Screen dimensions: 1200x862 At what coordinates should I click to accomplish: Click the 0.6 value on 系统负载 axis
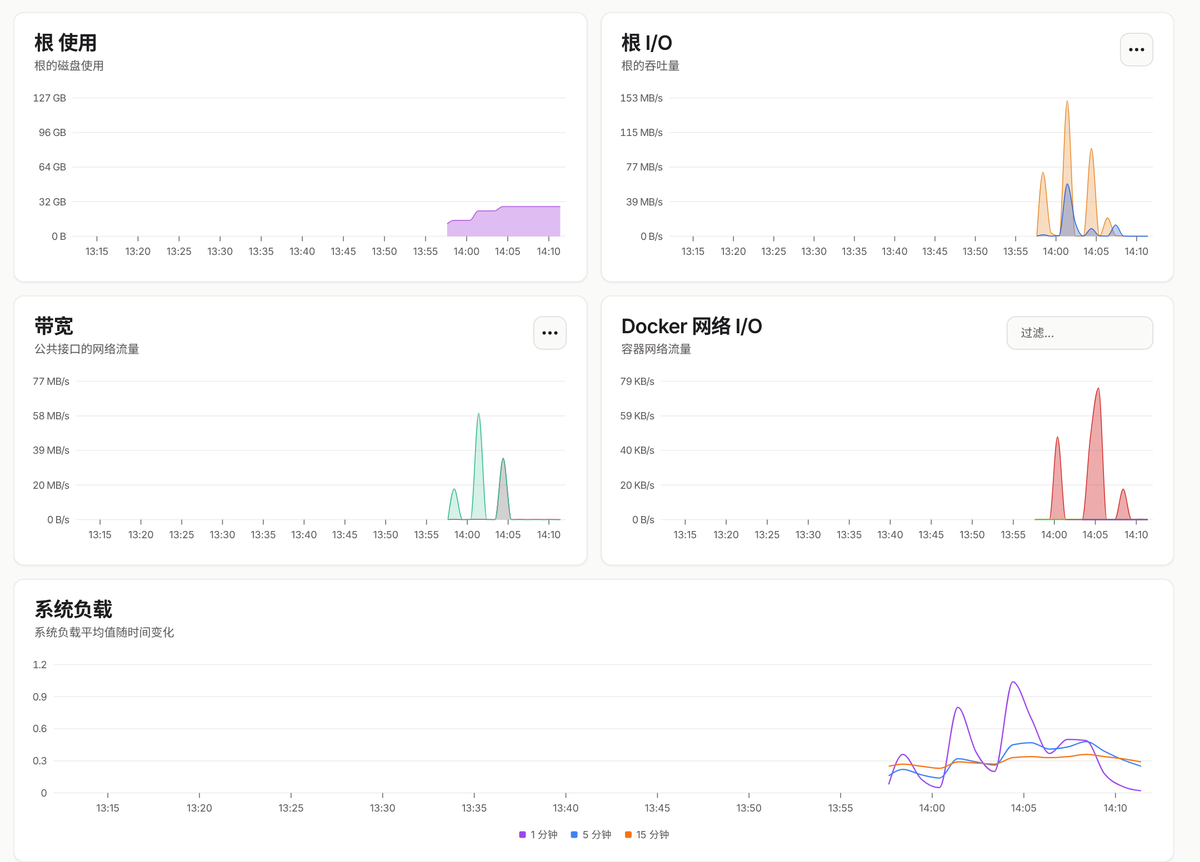(40, 729)
